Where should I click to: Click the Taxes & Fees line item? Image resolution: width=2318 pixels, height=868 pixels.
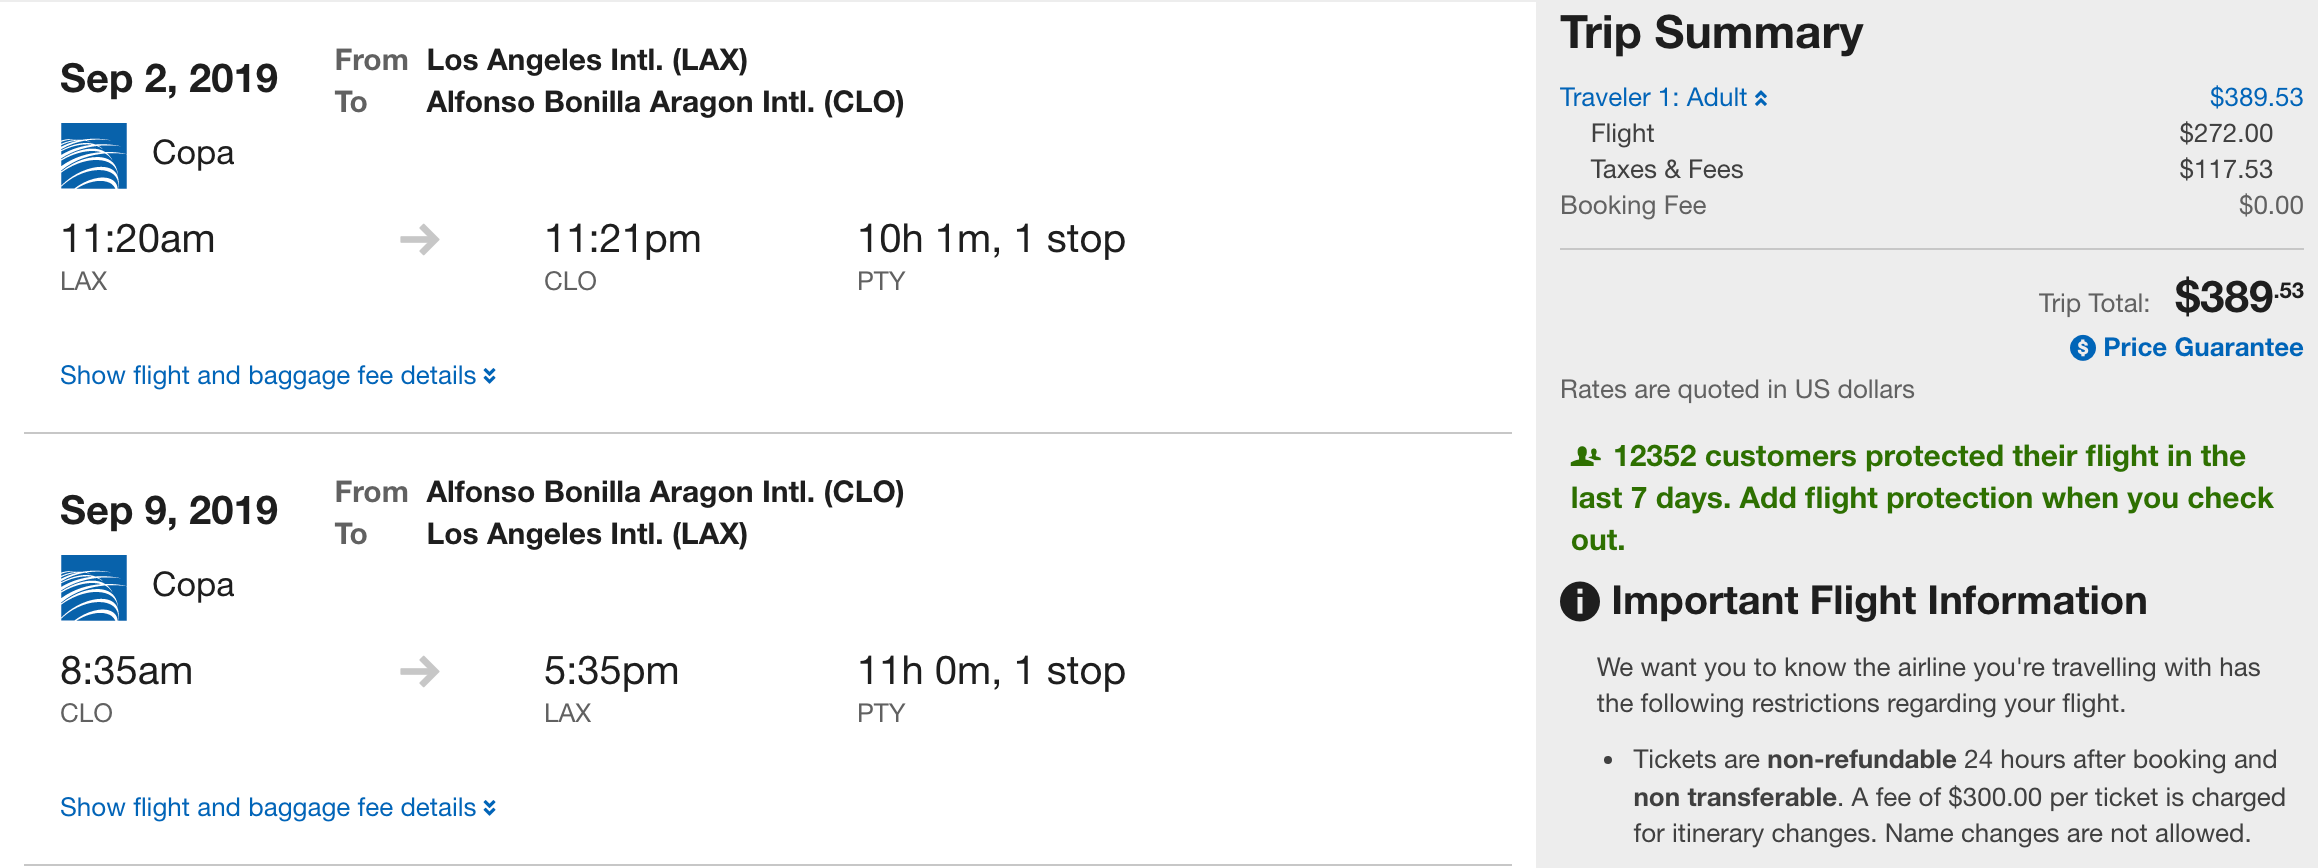point(1666,170)
